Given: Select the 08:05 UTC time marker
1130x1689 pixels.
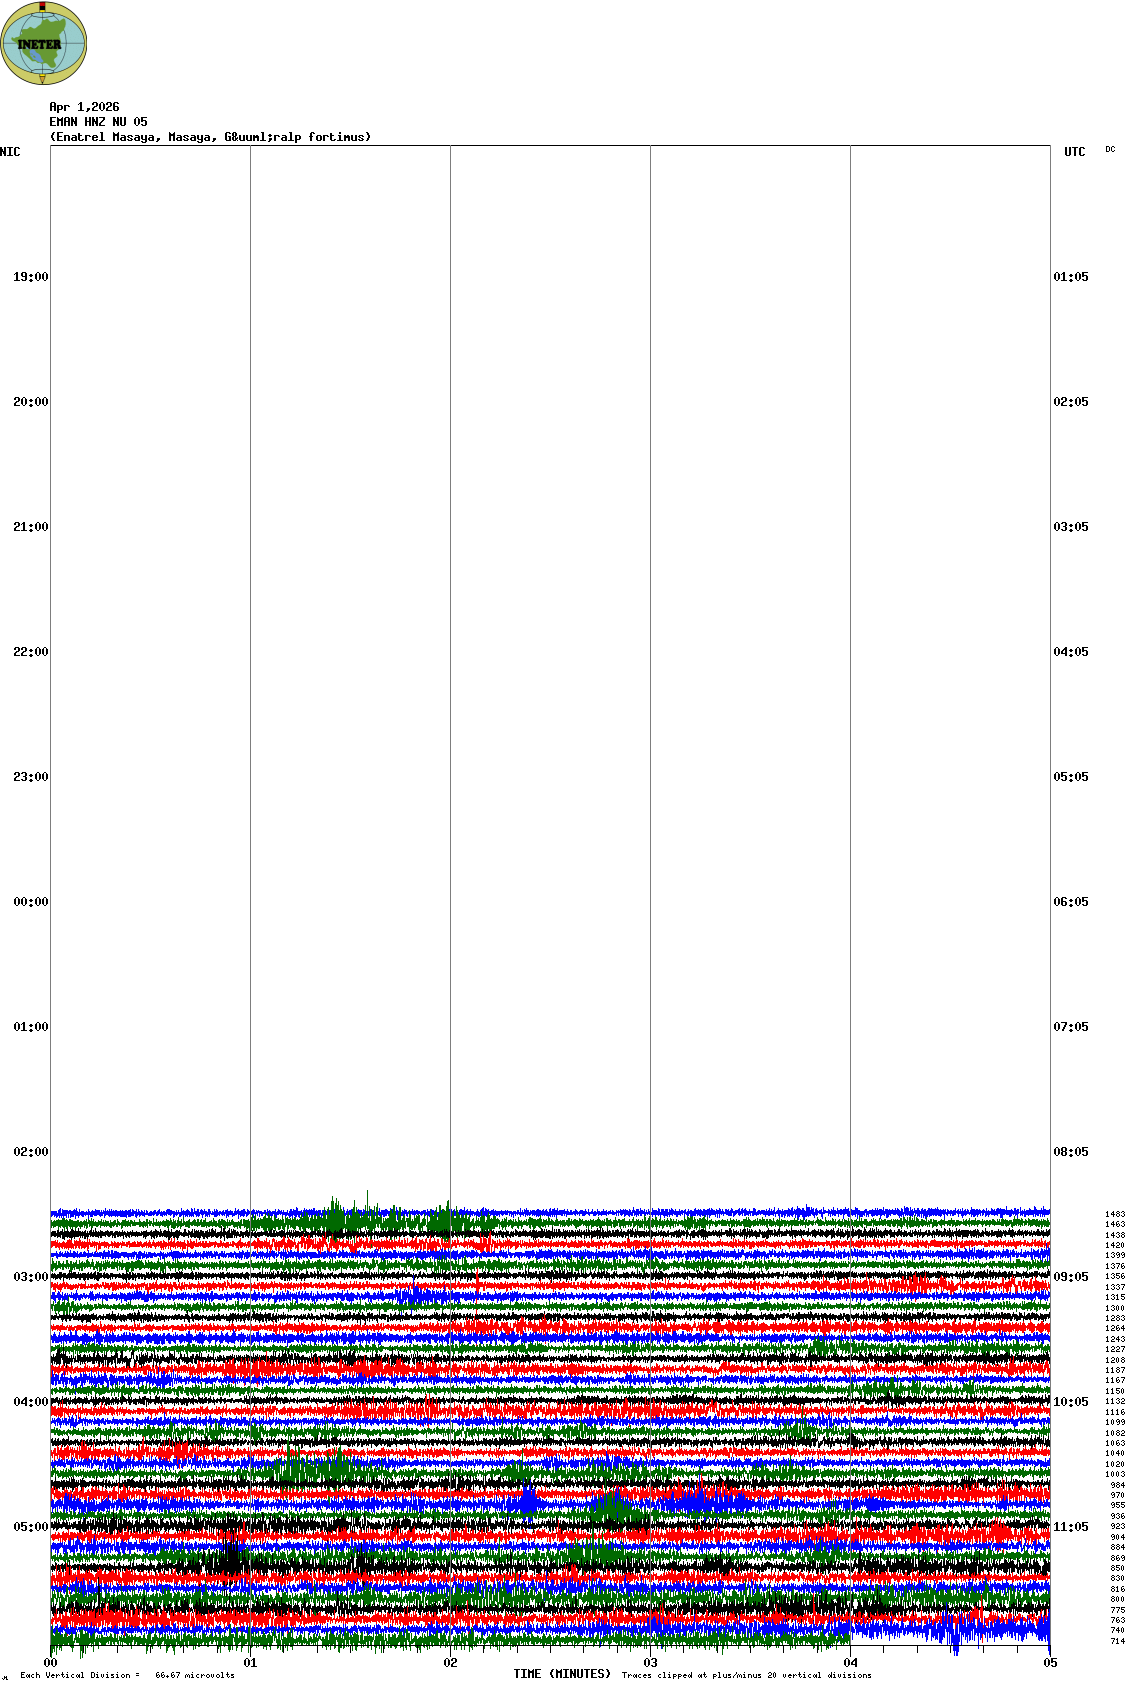Looking at the screenshot, I should coord(1071,1152).
